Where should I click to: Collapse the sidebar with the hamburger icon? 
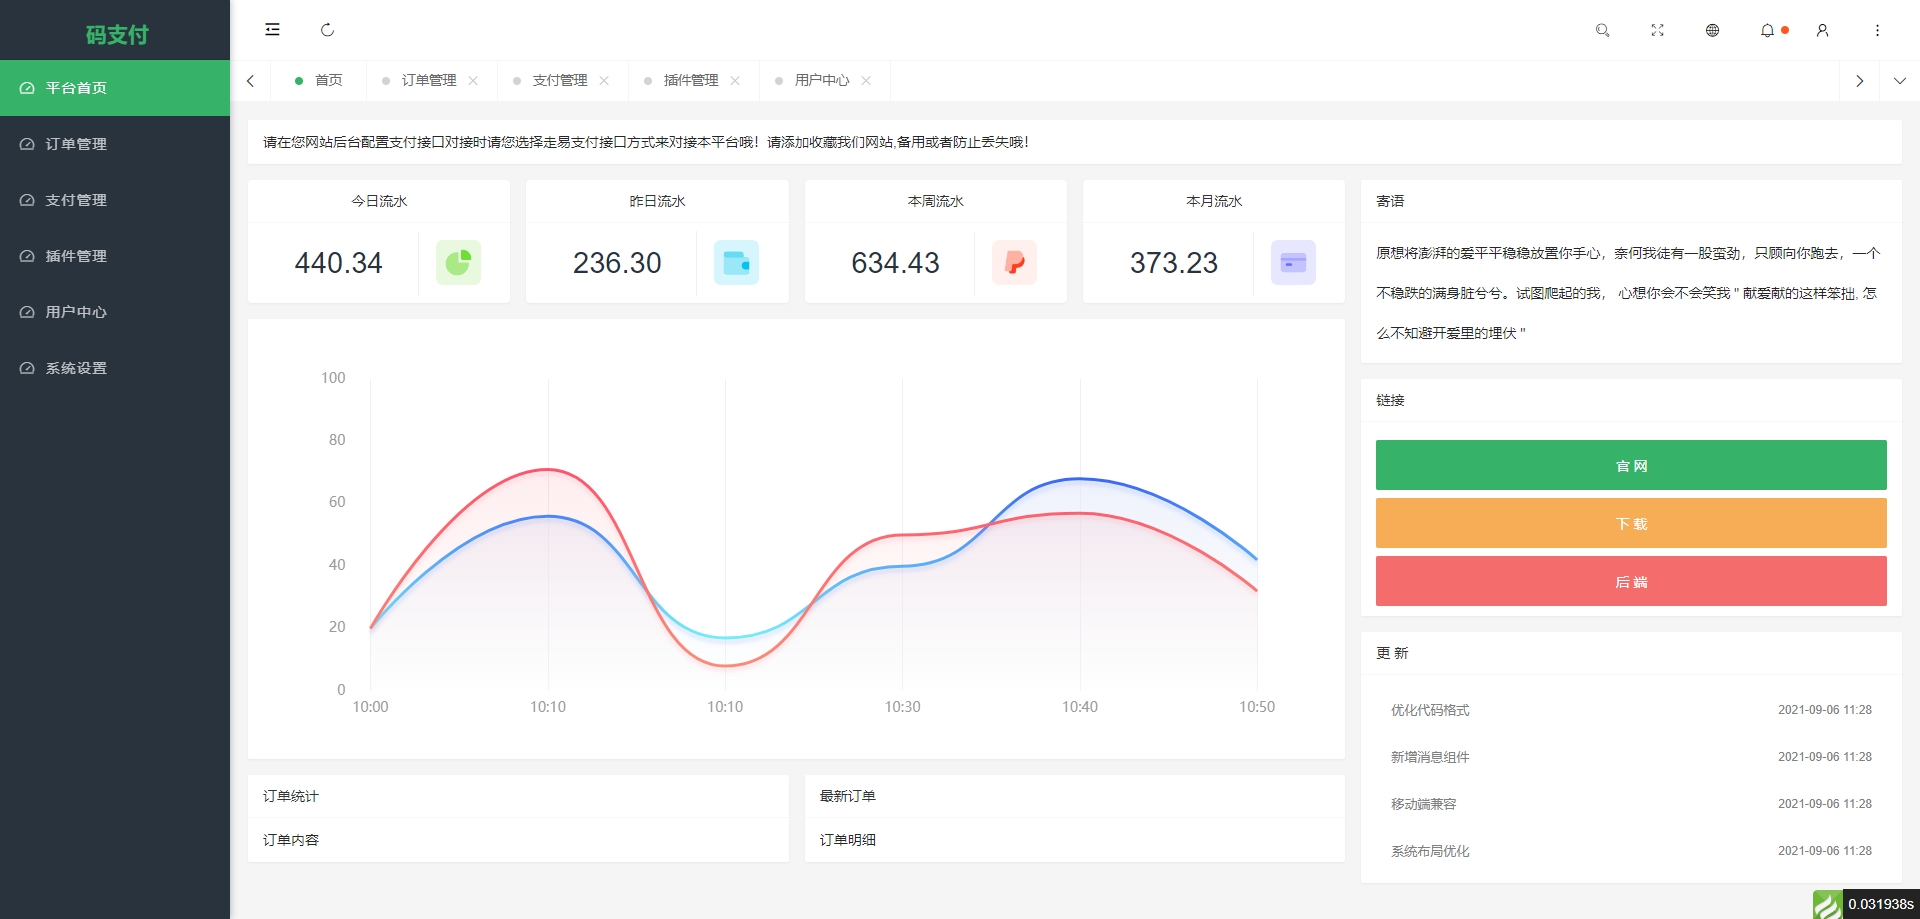272,29
